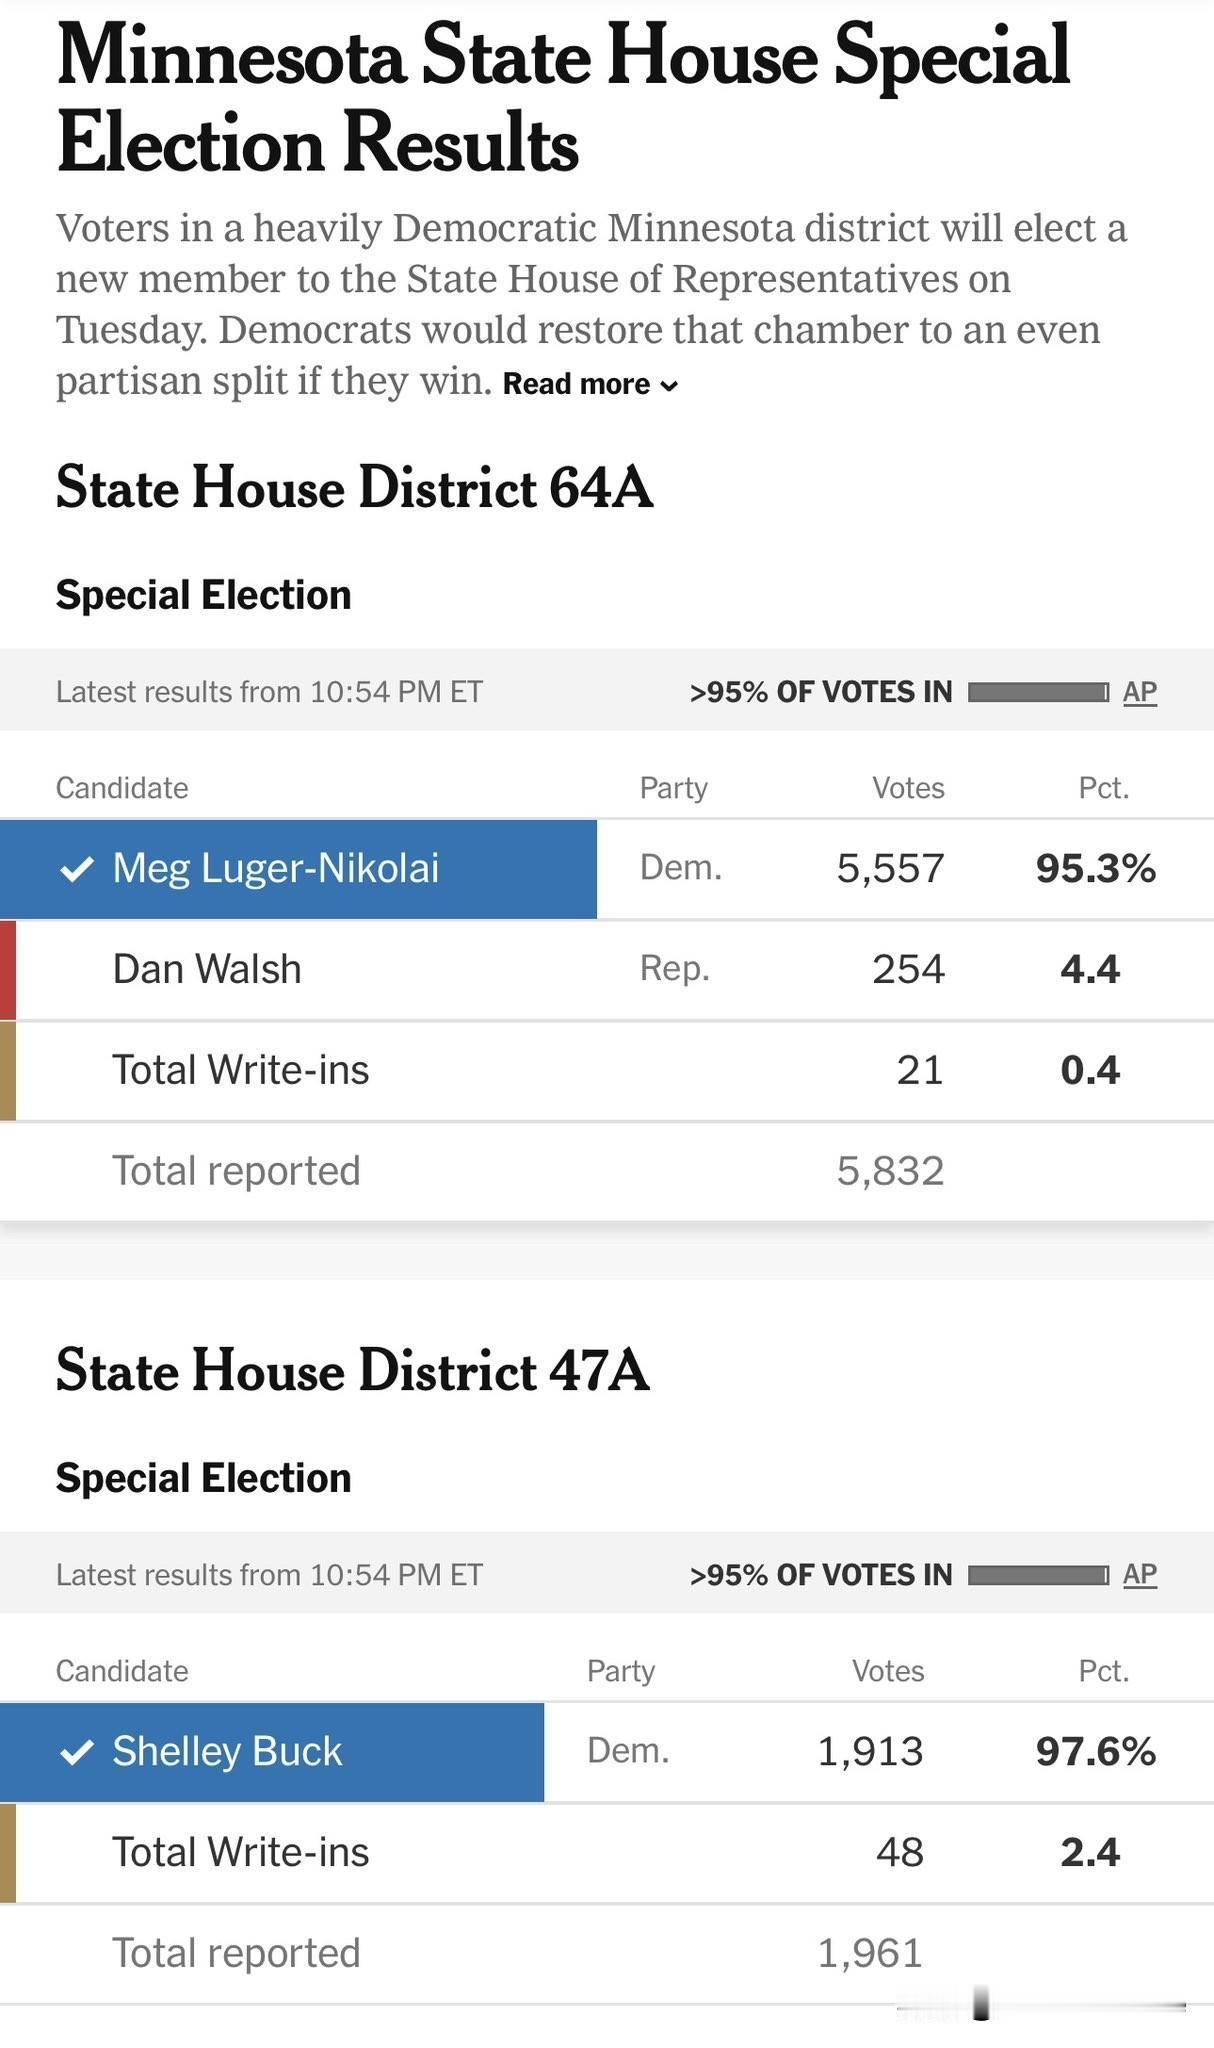This screenshot has height=2048, width=1214.
Task: Click the State House District 64A heading
Action: pyautogui.click(x=354, y=488)
